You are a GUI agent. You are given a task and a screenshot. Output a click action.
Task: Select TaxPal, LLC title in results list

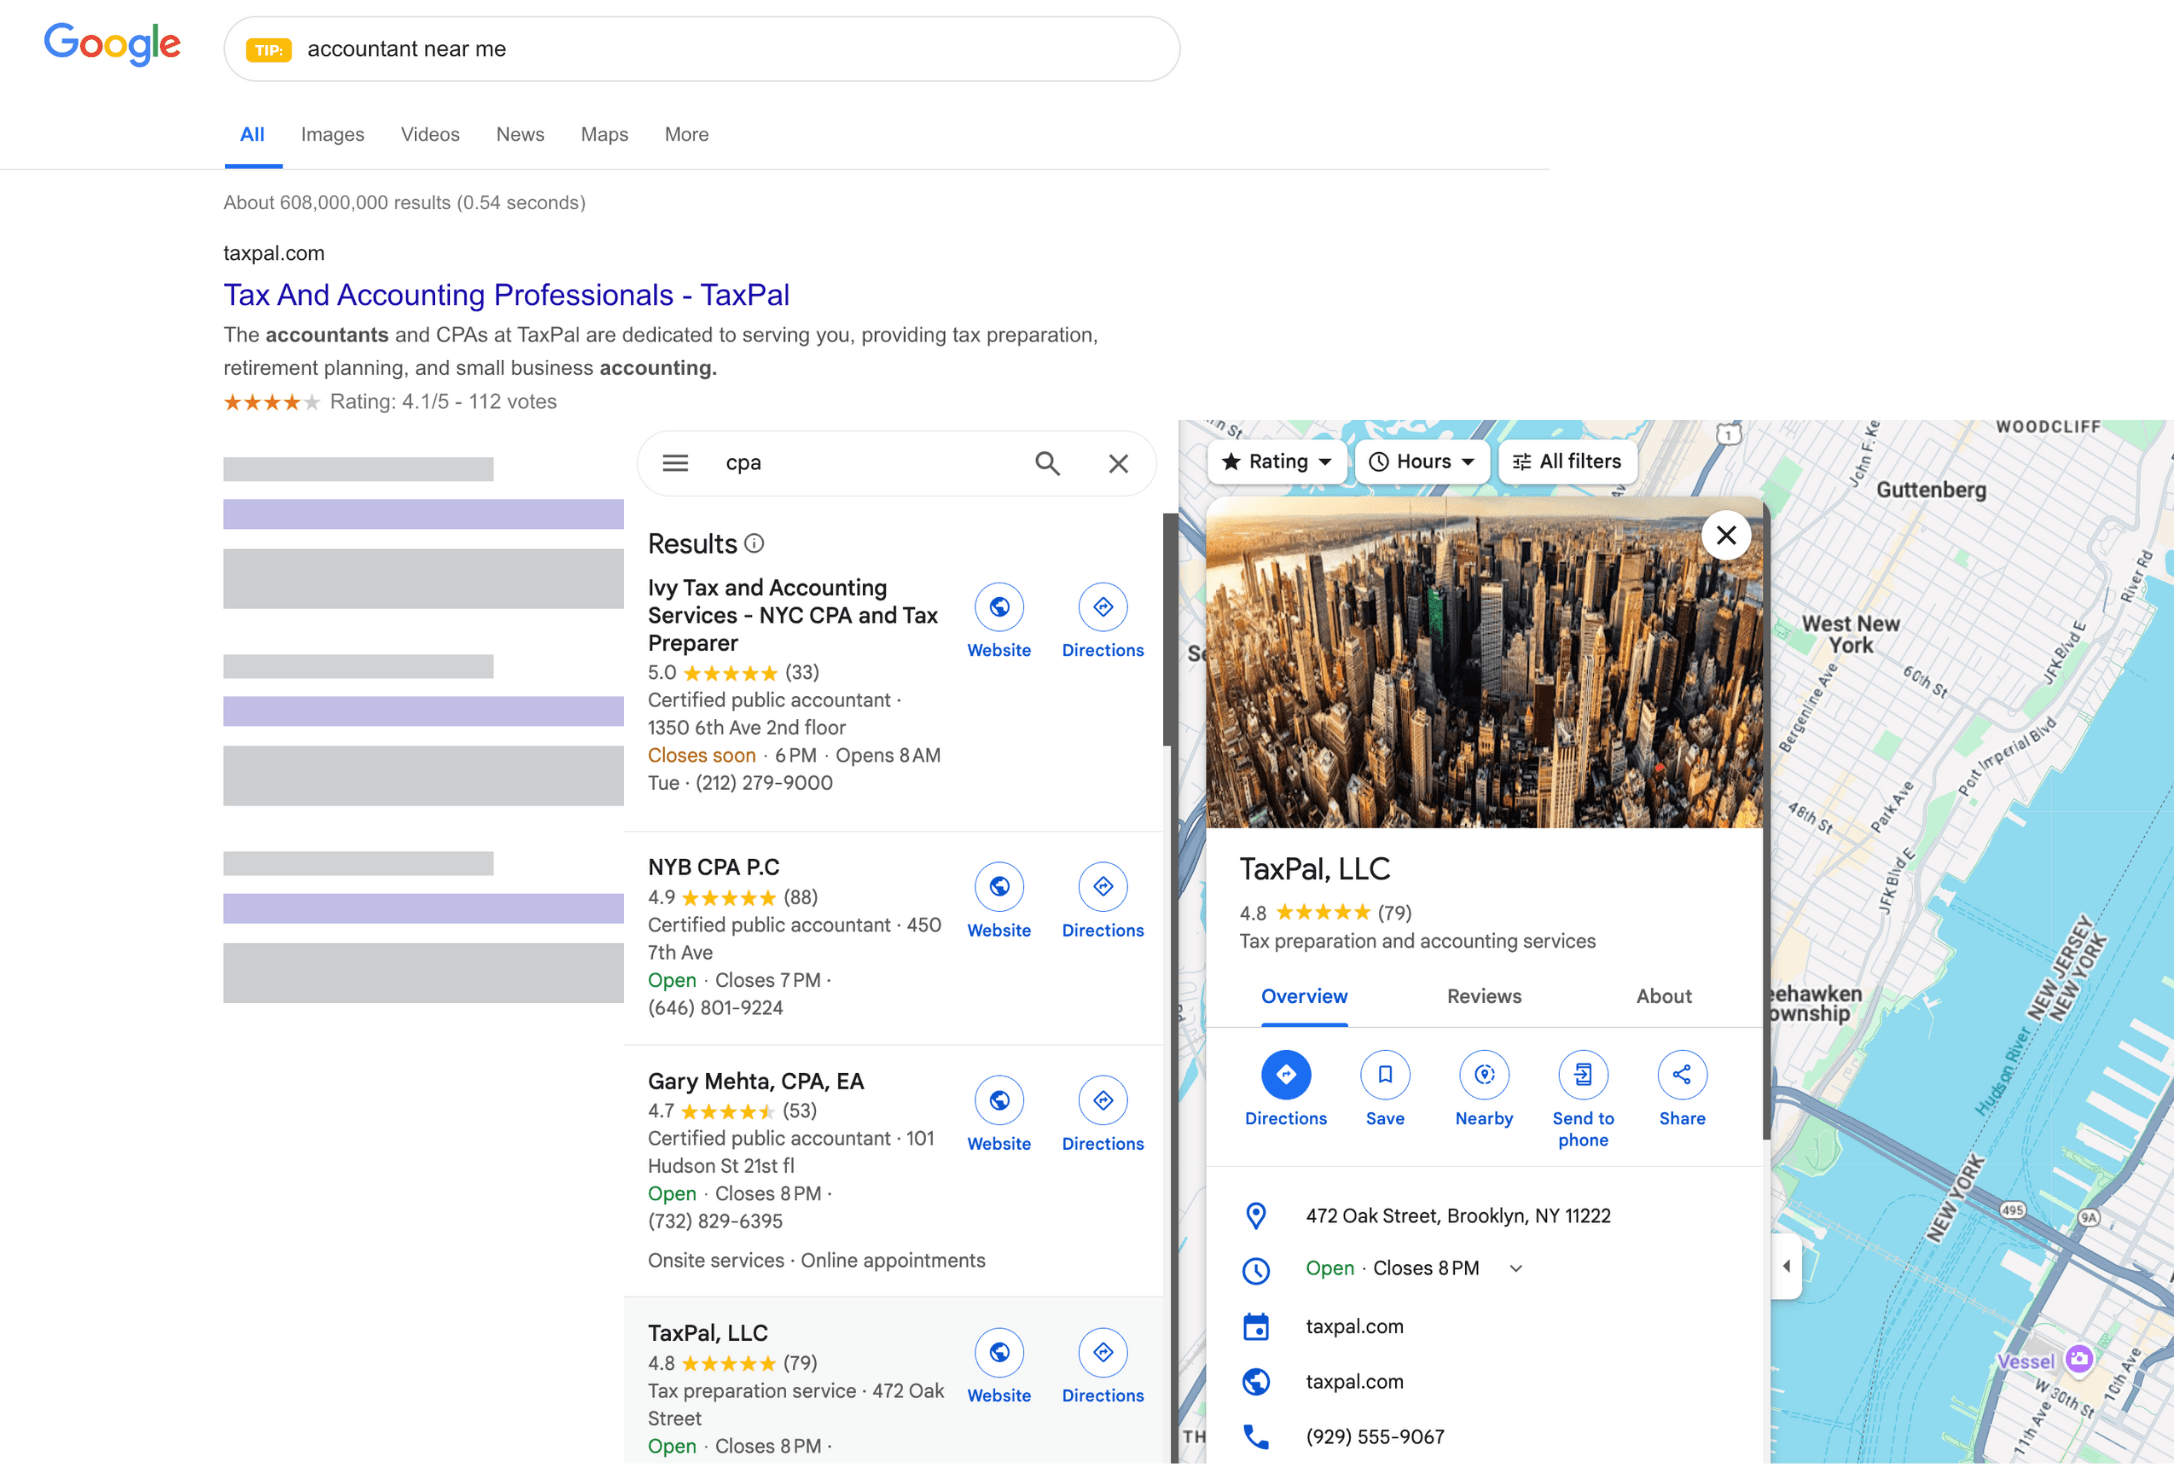pyautogui.click(x=708, y=1333)
